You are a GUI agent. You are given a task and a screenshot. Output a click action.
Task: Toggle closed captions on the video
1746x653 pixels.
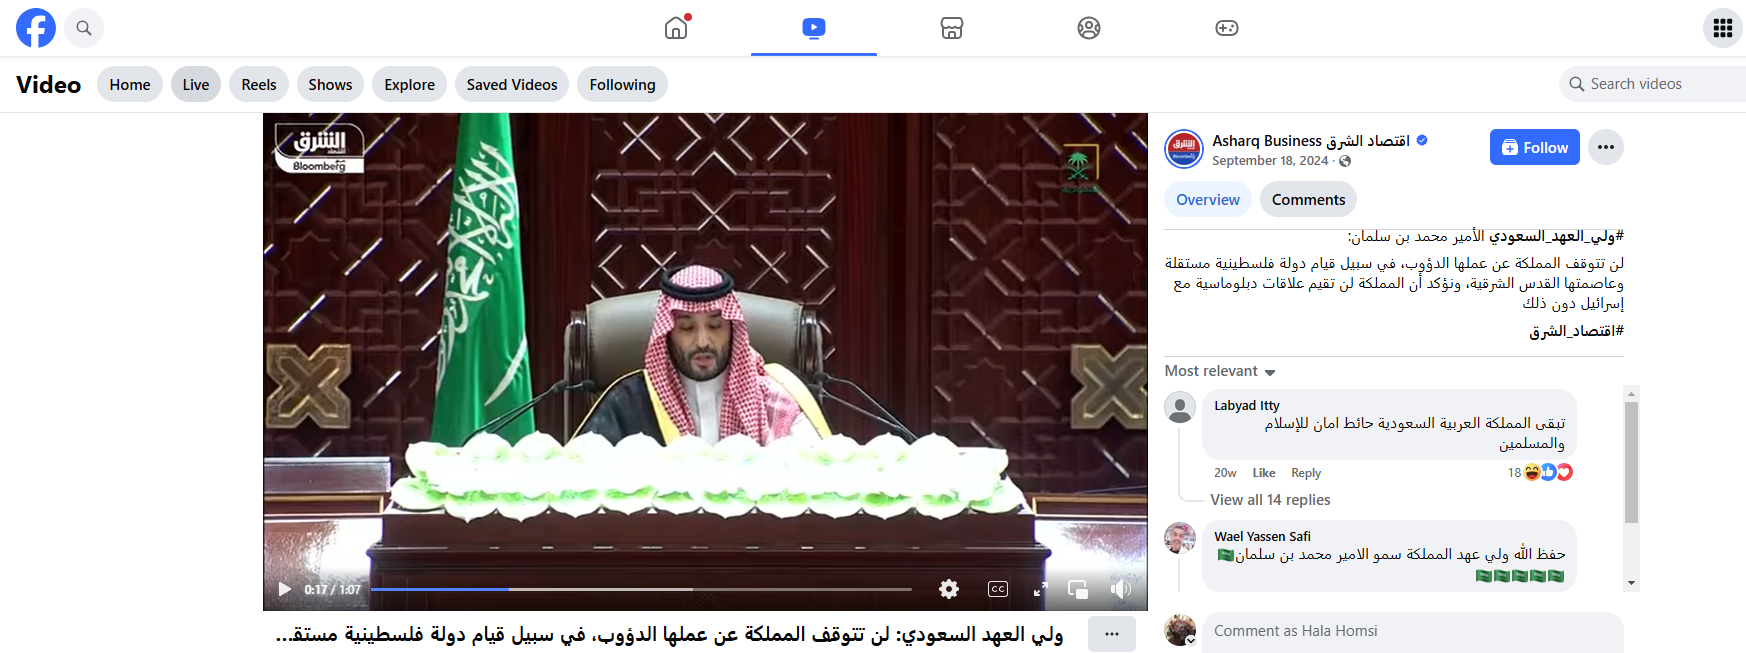997,589
